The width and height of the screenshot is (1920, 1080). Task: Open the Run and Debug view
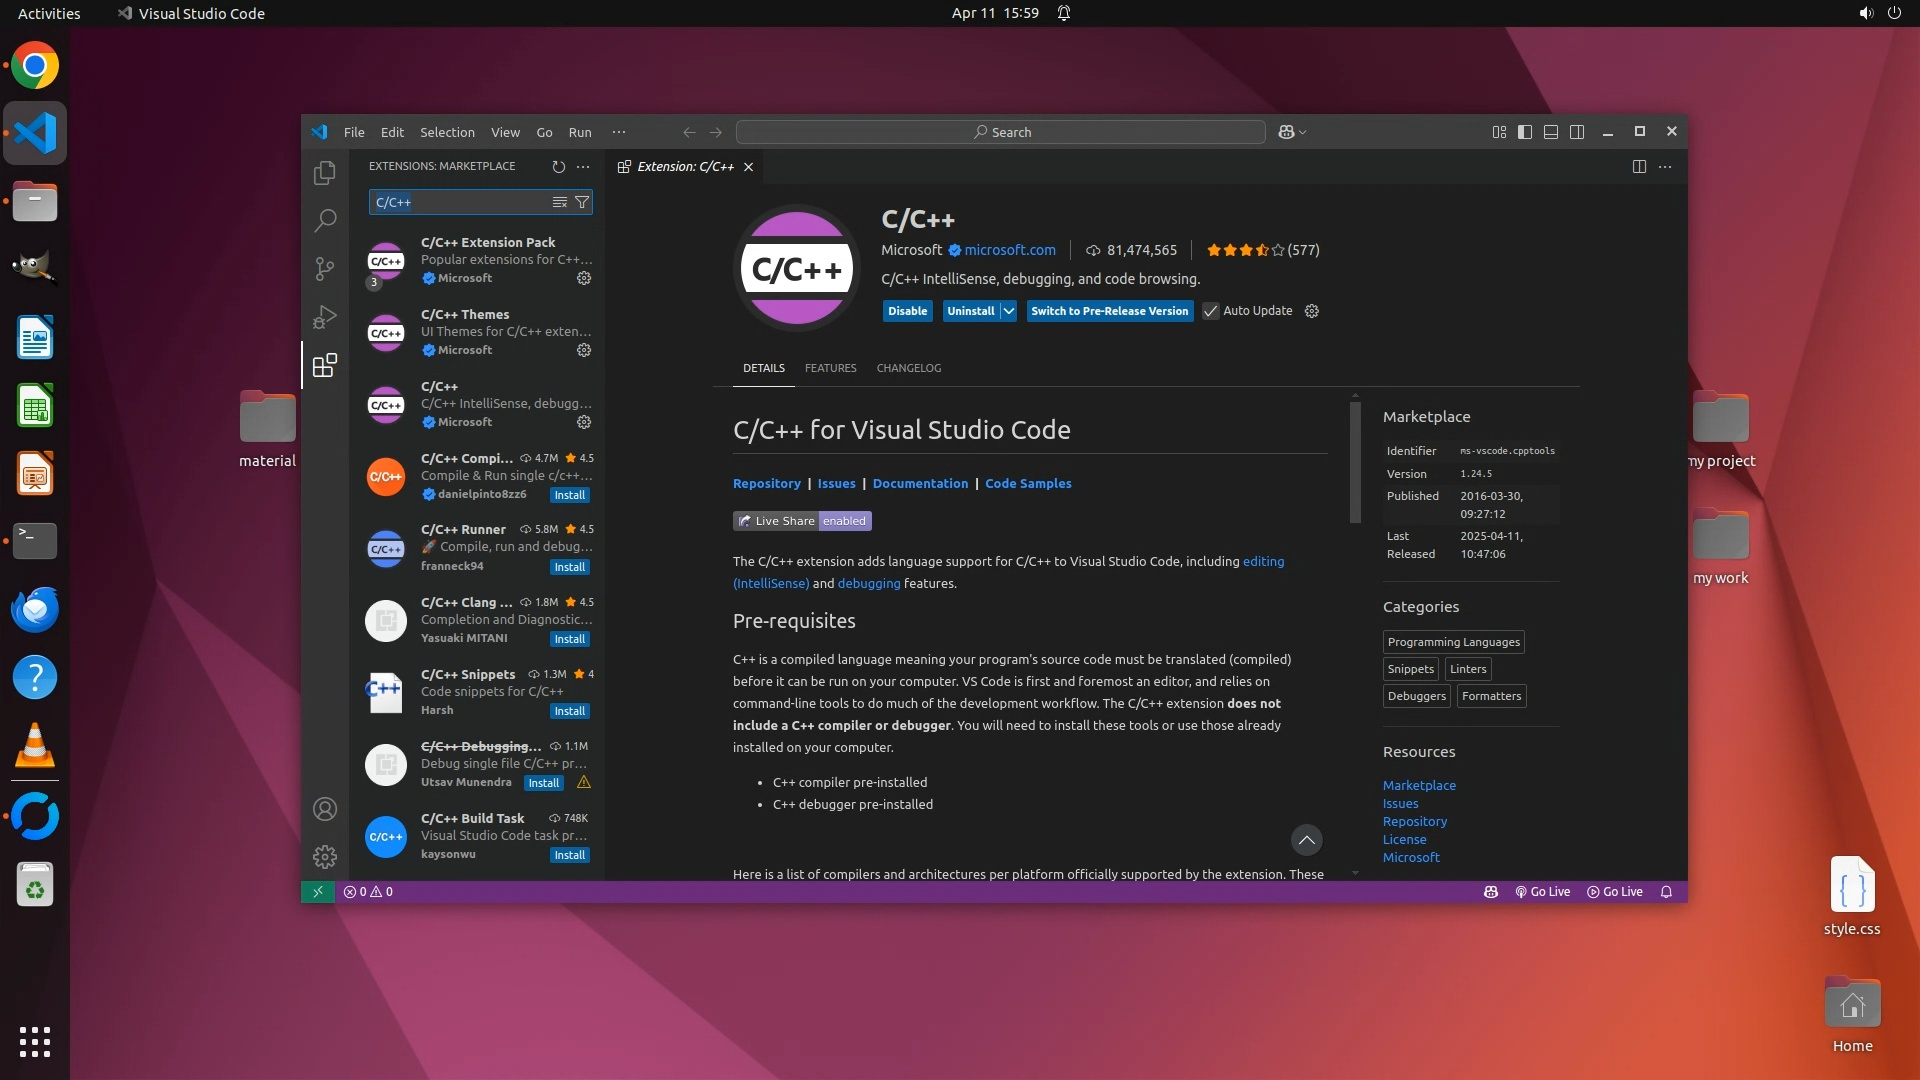(324, 317)
